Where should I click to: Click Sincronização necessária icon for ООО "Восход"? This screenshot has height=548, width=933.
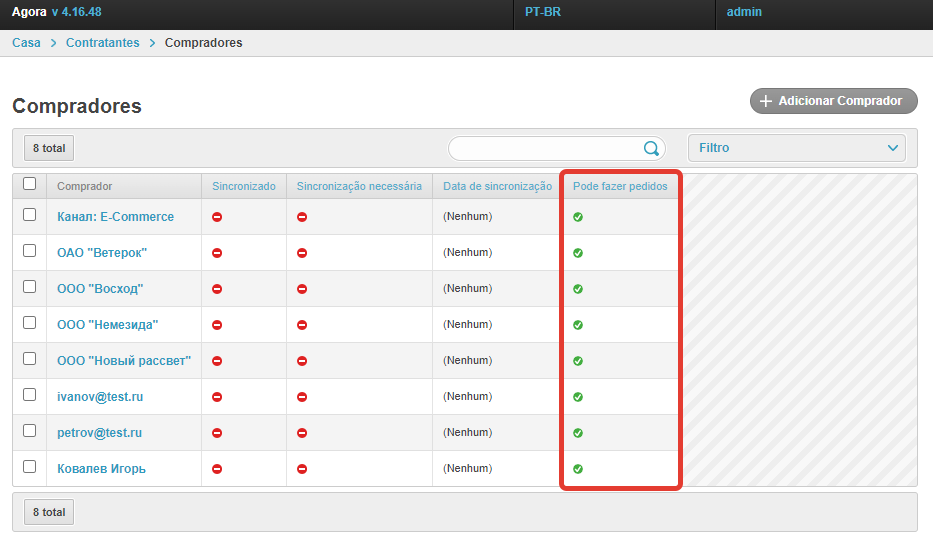pos(302,289)
